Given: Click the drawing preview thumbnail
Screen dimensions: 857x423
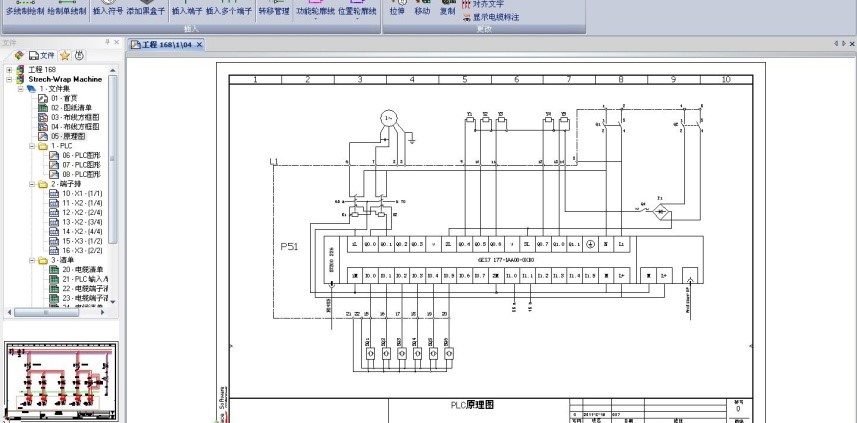Looking at the screenshot, I should point(61,382).
